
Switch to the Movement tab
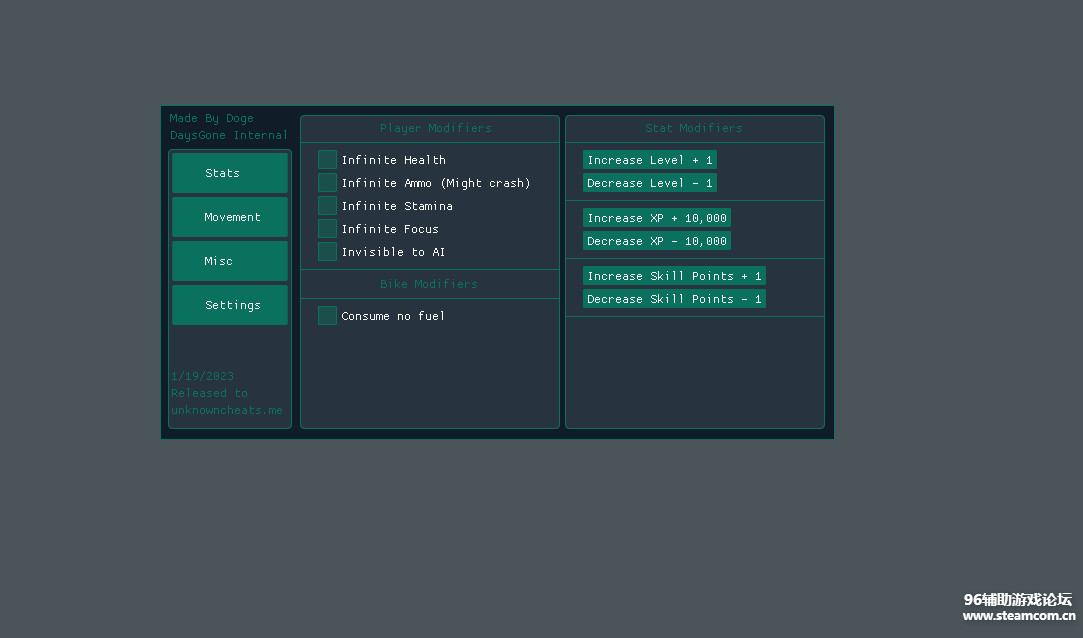pyautogui.click(x=229, y=217)
